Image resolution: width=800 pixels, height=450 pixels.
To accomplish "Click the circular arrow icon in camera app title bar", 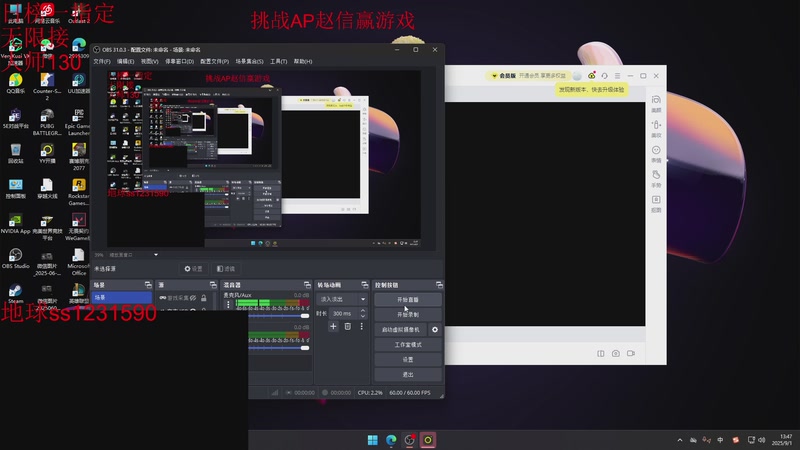I will point(605,76).
